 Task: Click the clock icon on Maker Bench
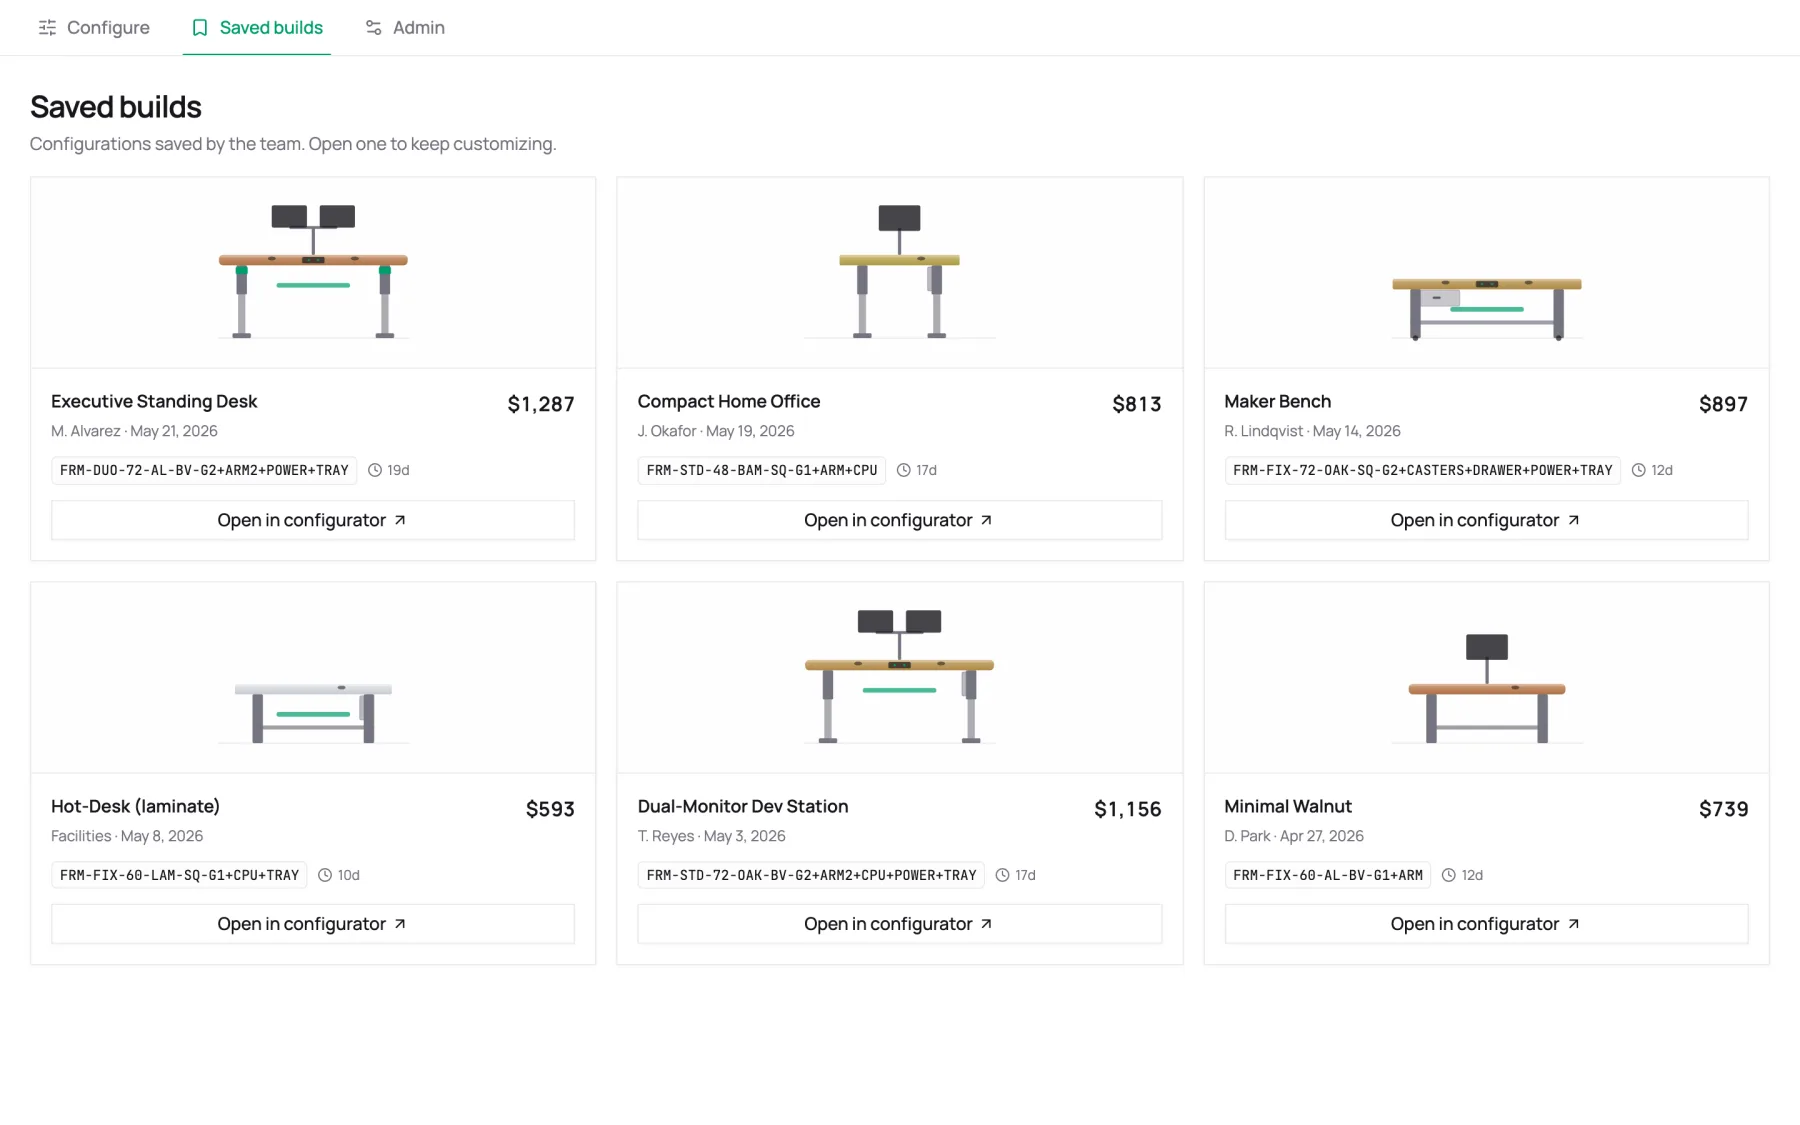point(1639,470)
